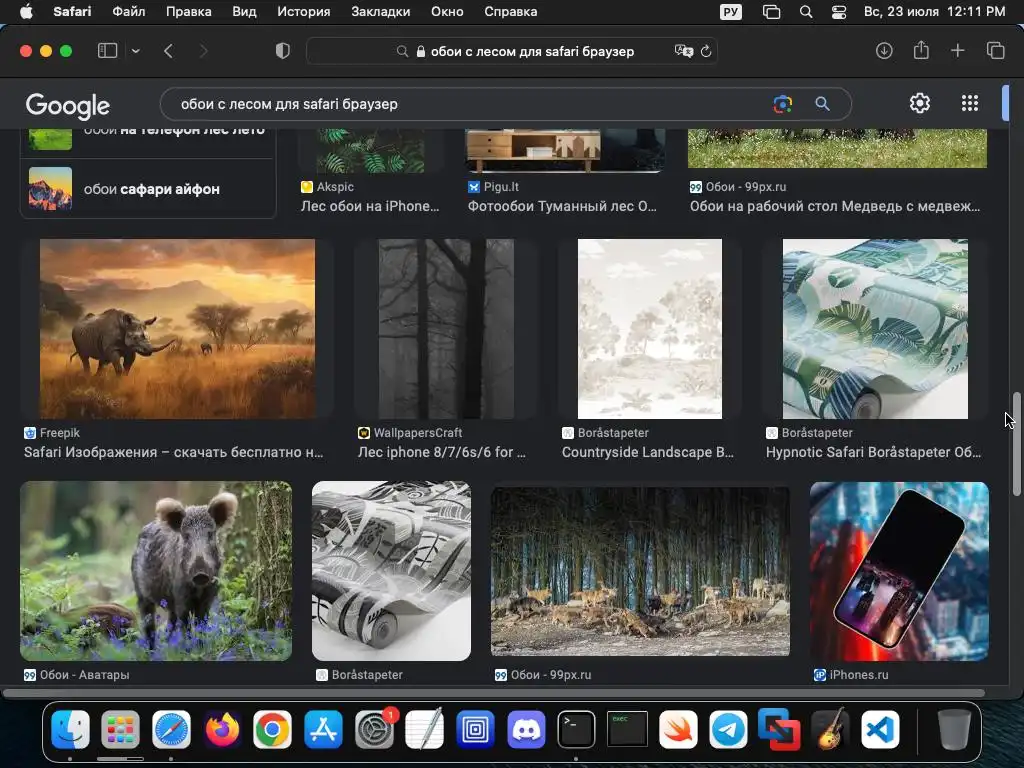The width and height of the screenshot is (1024, 768).
Task: Open TextEdit from the Dock
Action: point(424,729)
